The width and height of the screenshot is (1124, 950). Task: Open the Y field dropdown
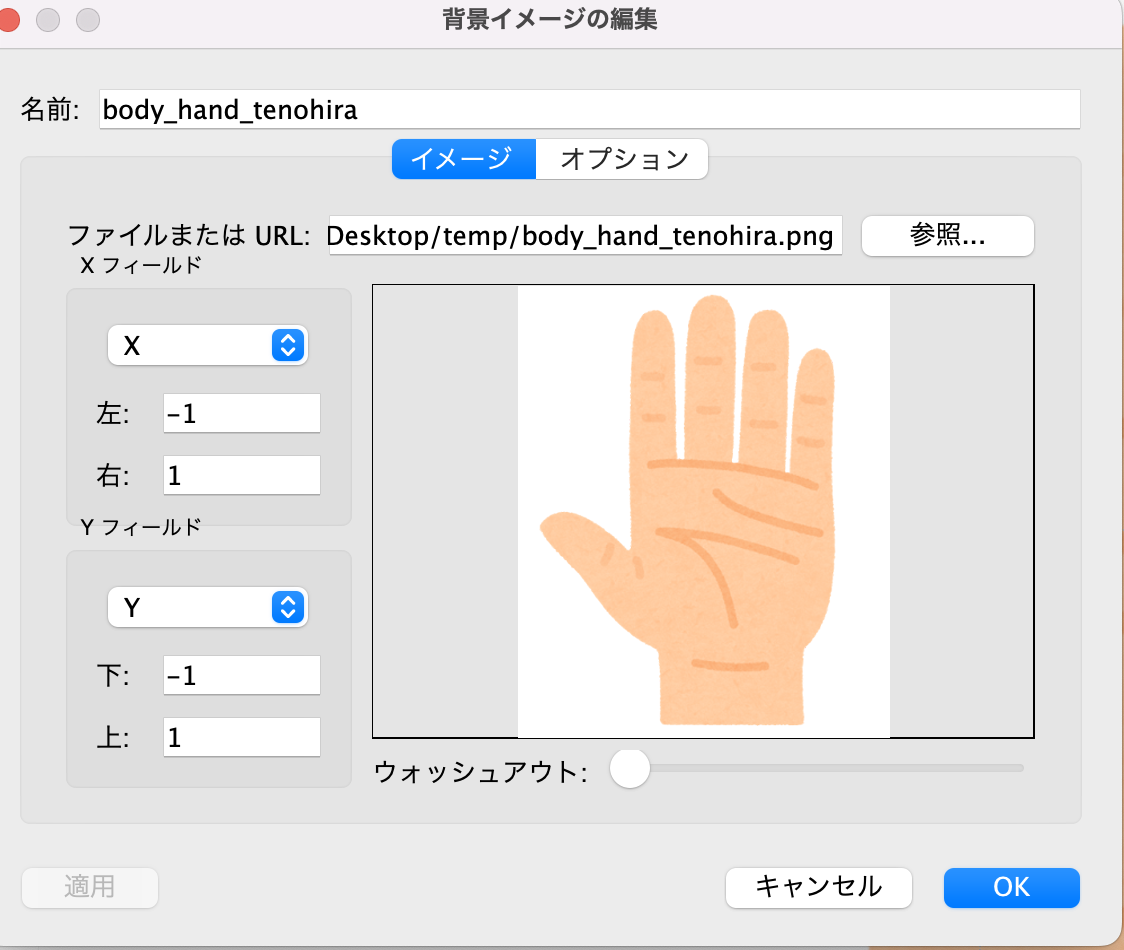tap(208, 607)
